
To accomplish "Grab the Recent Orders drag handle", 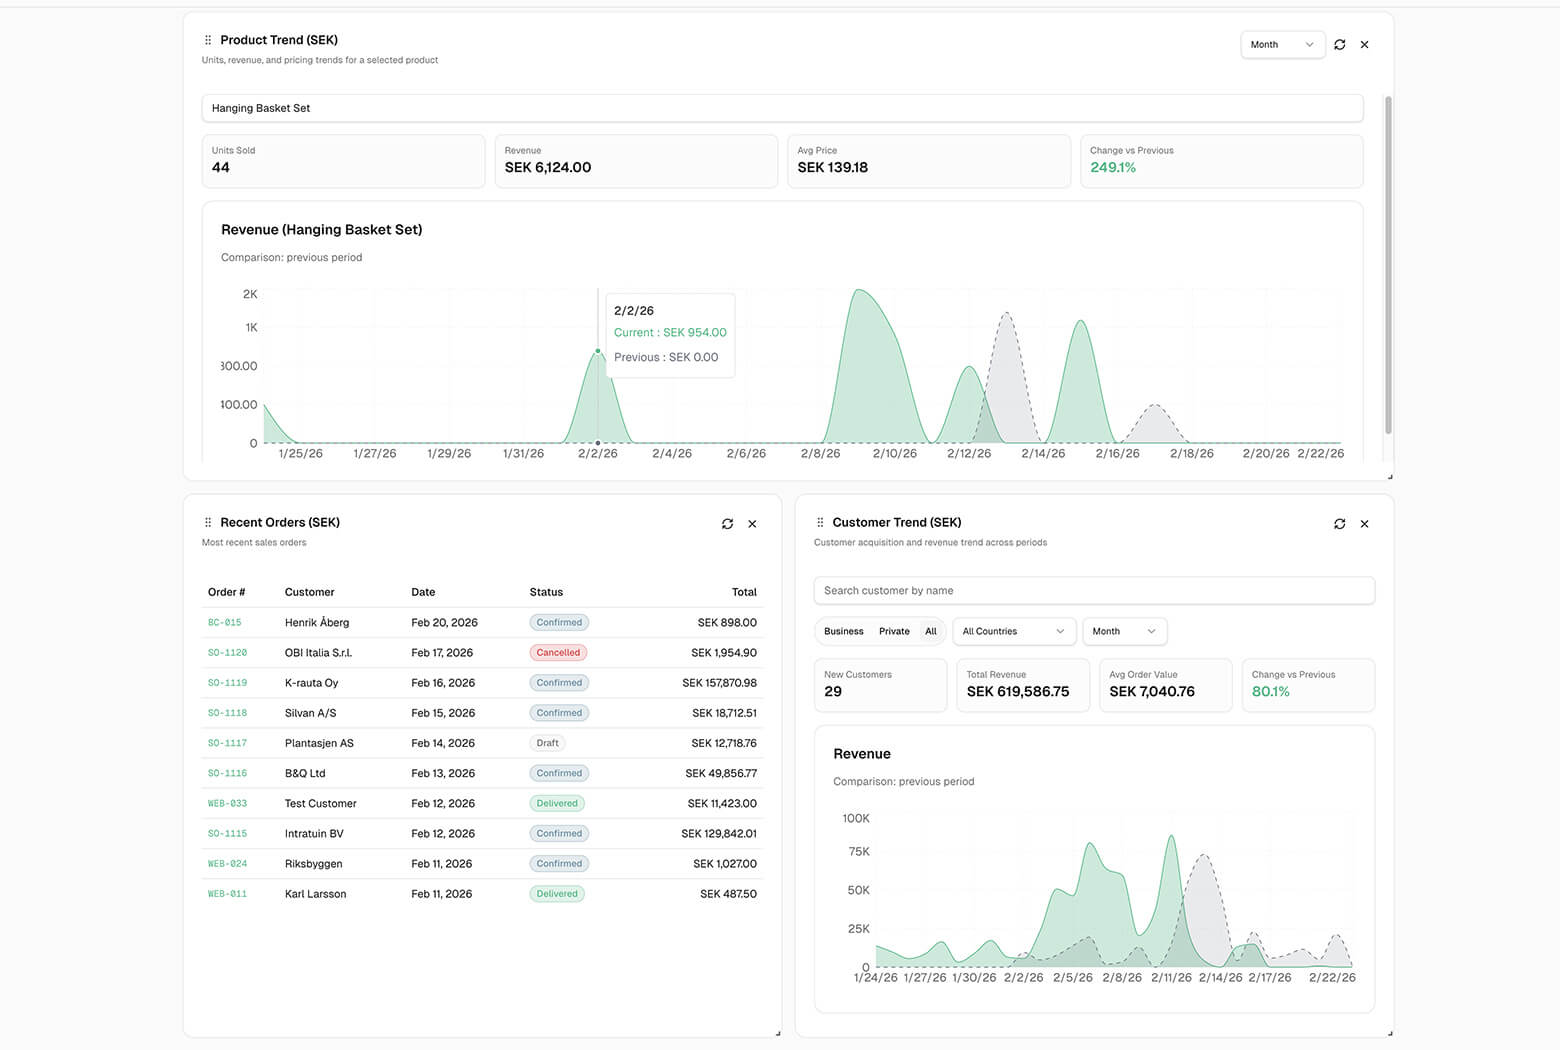I will tap(208, 522).
